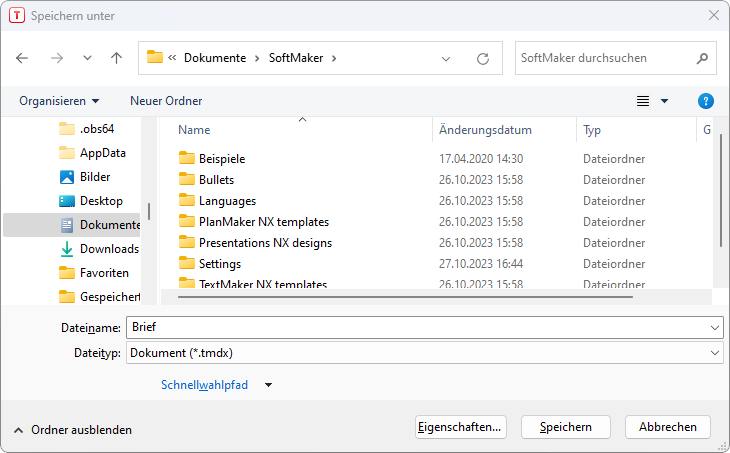Open the Schnellwahlpfad dropdown arrow
Screen dimensions: 730x453
point(268,385)
